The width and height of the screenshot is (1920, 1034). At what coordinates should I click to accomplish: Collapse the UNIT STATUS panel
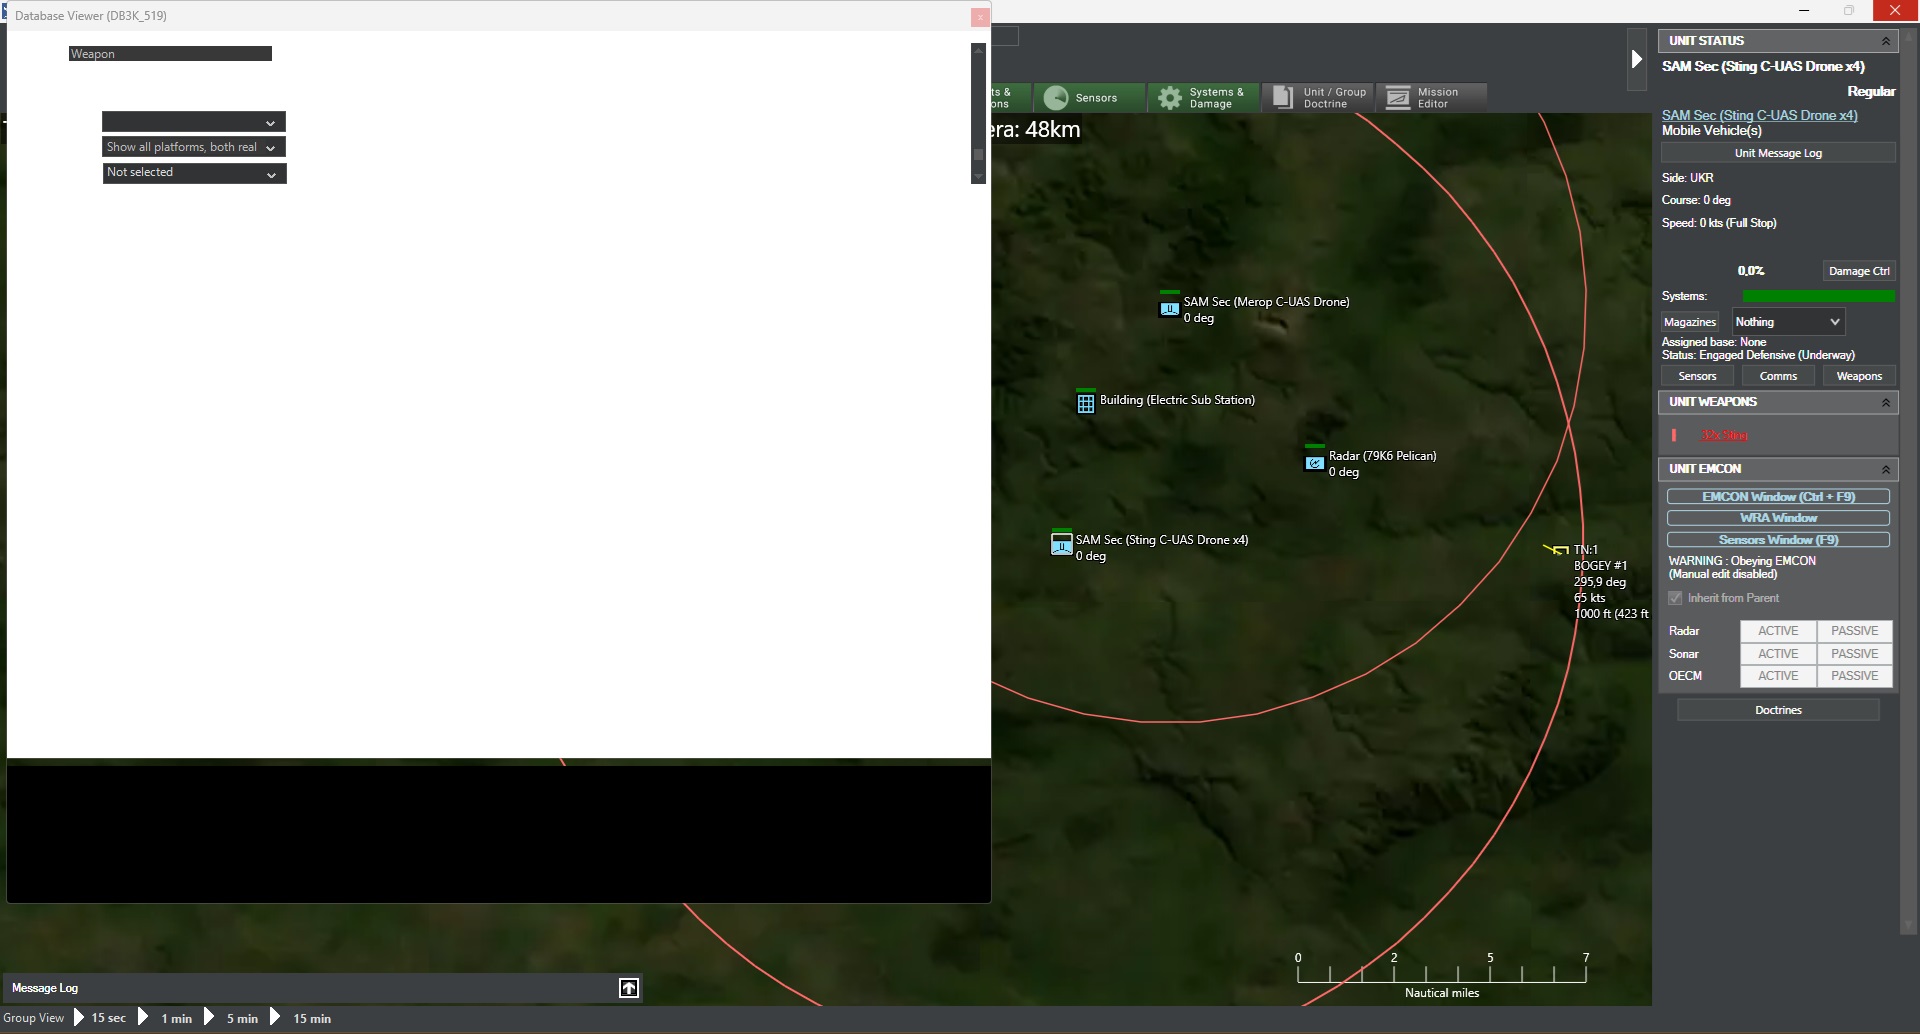coord(1886,41)
